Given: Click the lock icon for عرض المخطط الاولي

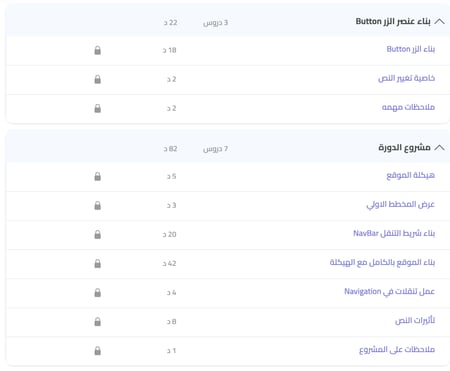Looking at the screenshot, I should (x=97, y=205).
